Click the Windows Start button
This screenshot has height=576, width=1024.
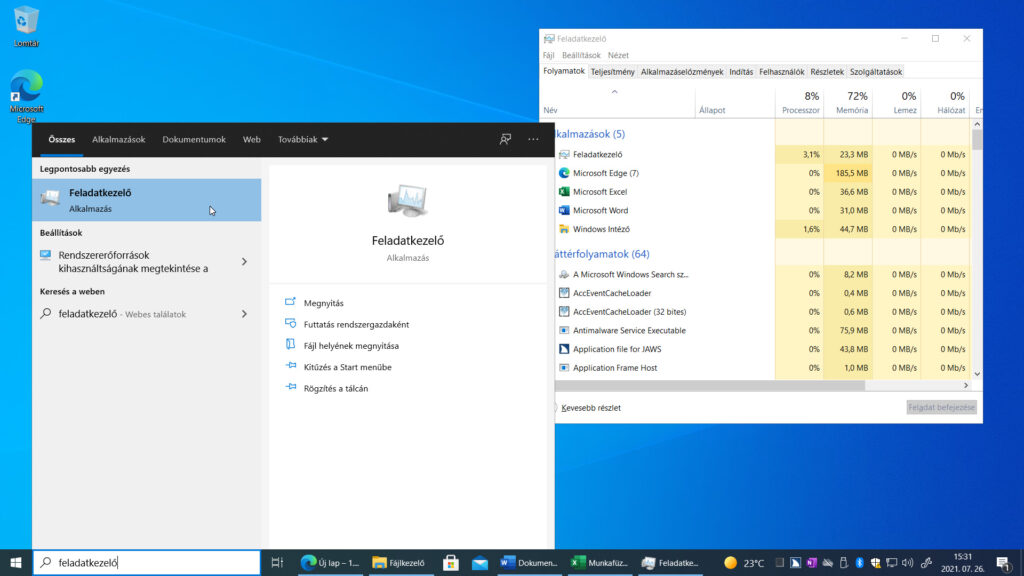16,562
